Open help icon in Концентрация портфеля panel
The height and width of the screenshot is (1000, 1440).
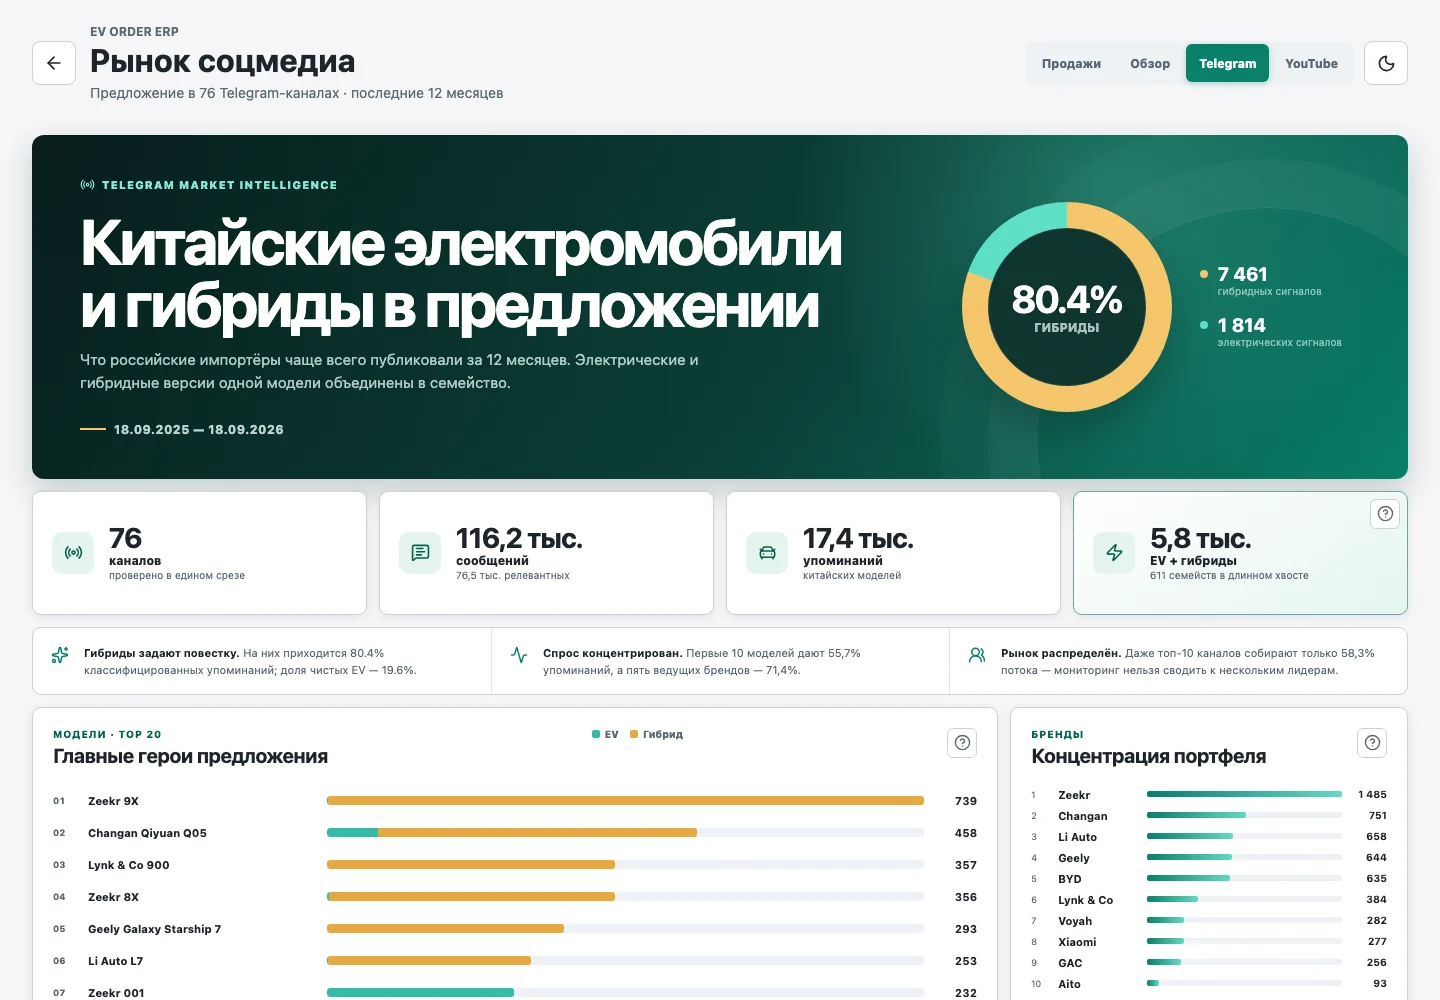pos(1372,742)
